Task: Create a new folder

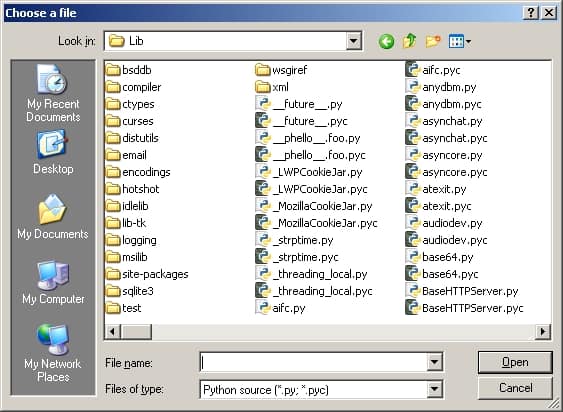Action: (433, 41)
